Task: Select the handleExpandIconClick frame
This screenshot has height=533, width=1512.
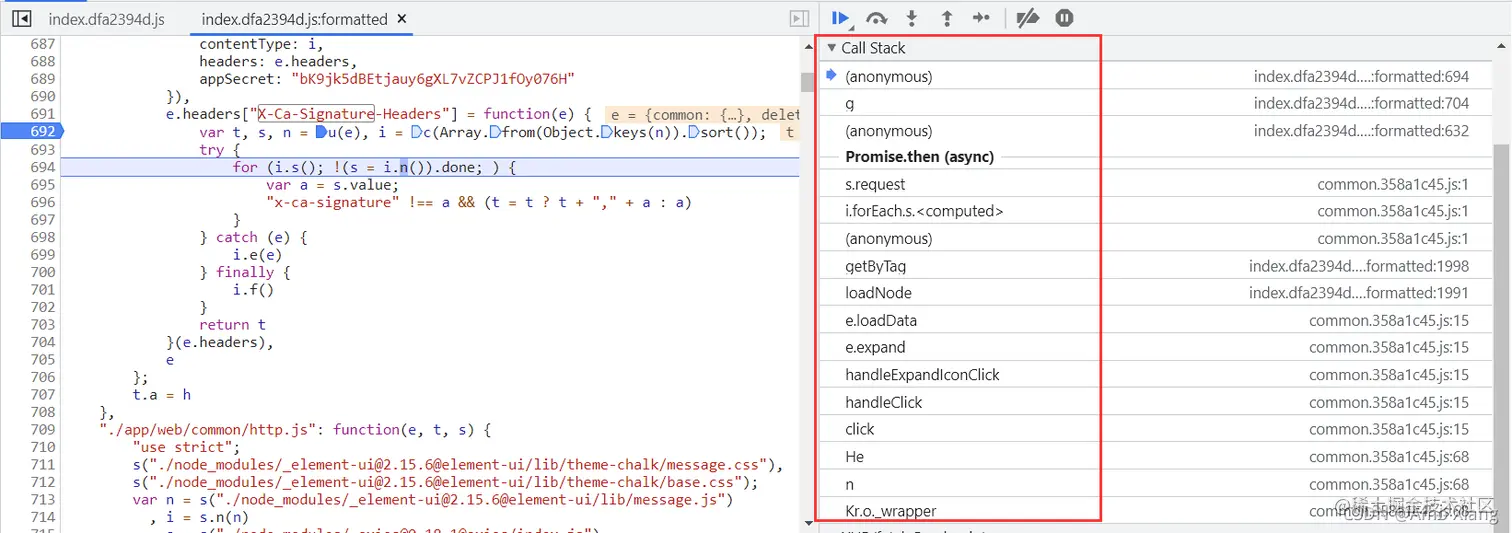Action: (1157, 375)
